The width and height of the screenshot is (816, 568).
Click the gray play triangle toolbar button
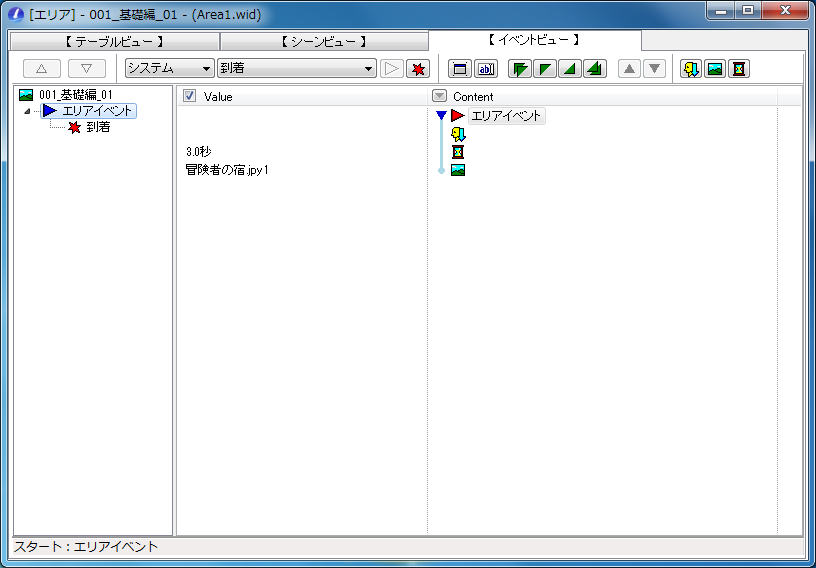tap(392, 69)
